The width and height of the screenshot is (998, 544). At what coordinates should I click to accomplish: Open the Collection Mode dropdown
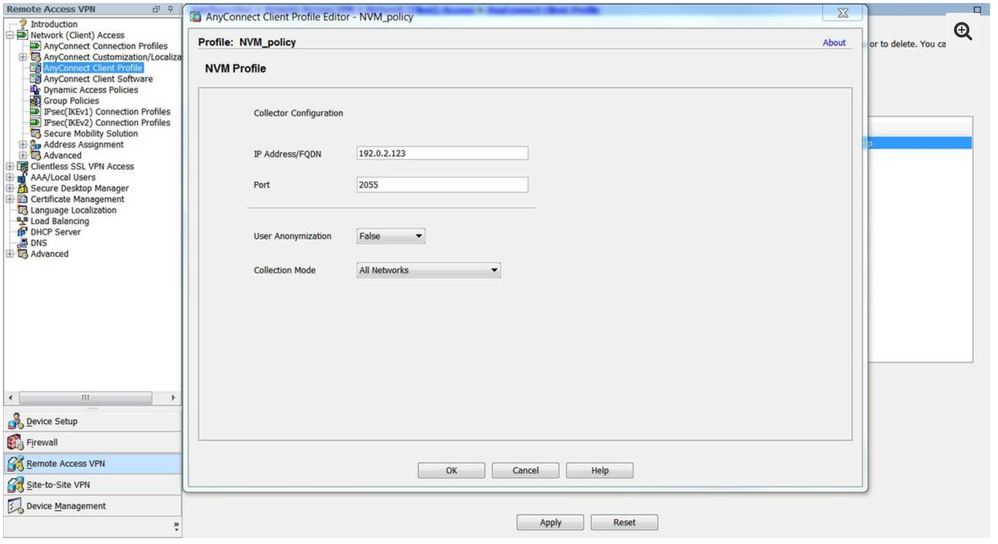click(x=428, y=270)
